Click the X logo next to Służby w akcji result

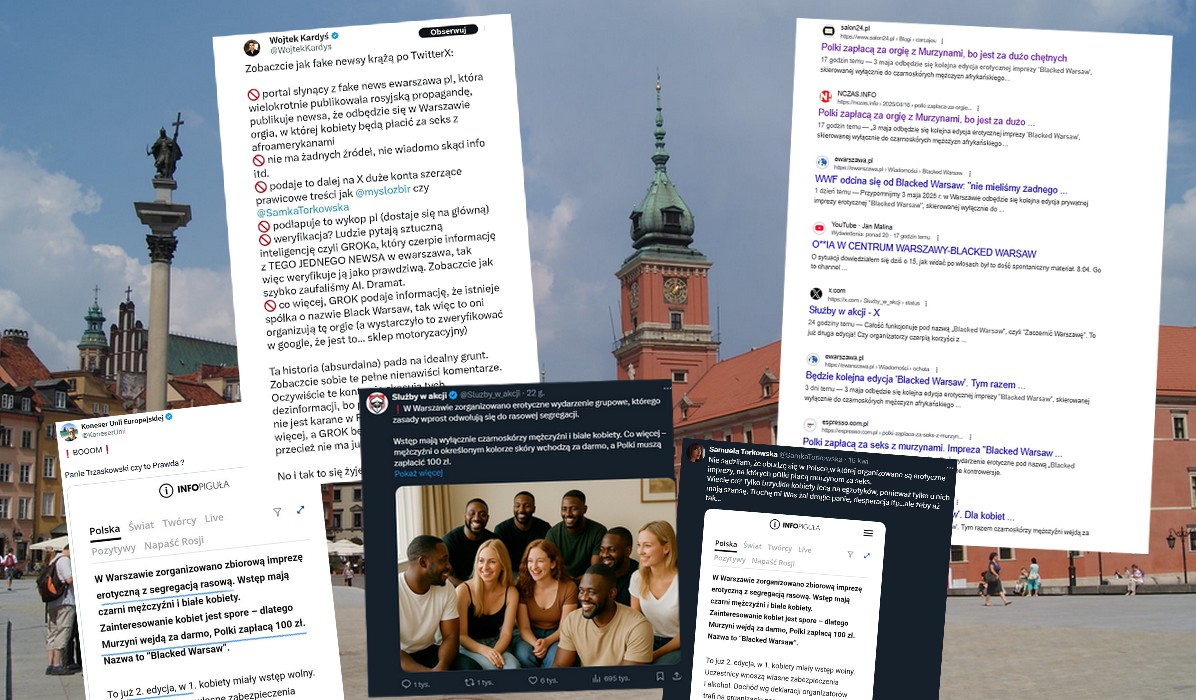[815, 293]
